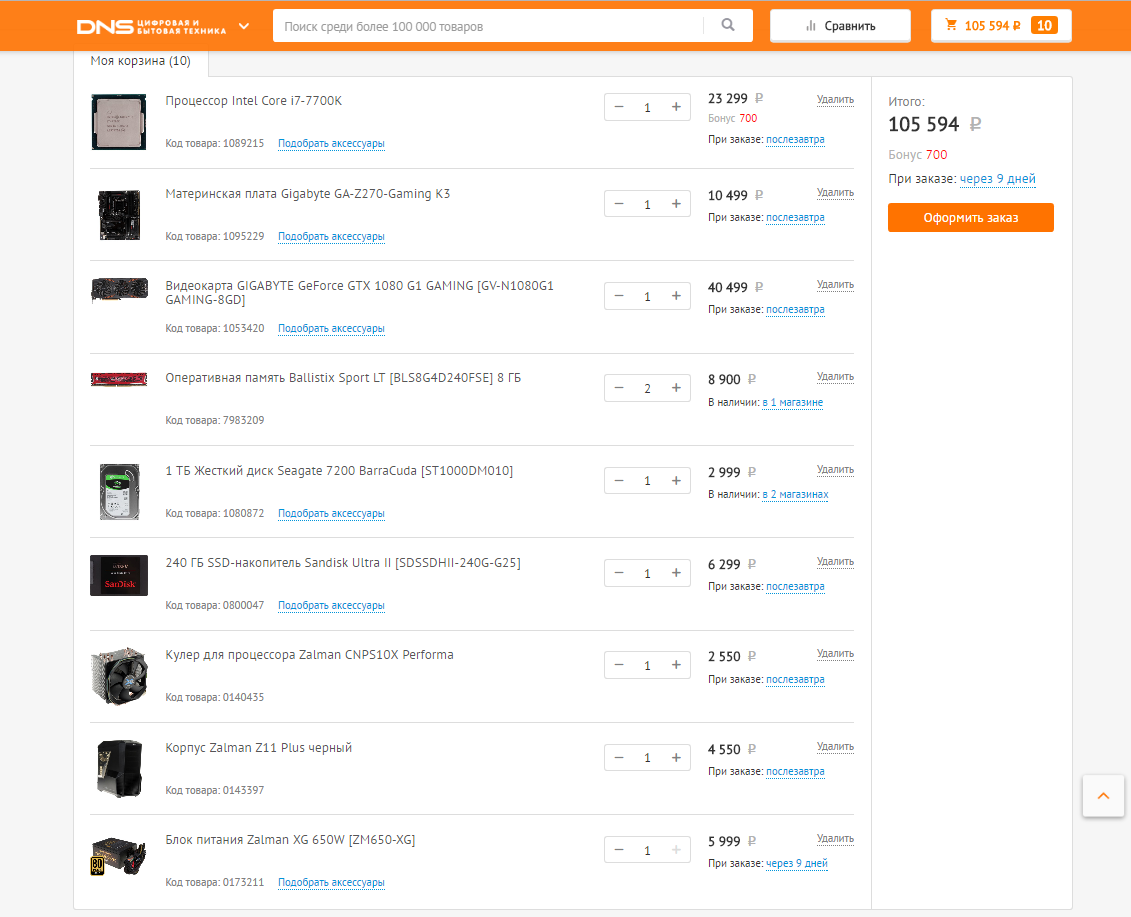This screenshot has height=917, width=1131.
Task: Decrease quantity of Seagate BarraCuda drive
Action: coord(619,481)
